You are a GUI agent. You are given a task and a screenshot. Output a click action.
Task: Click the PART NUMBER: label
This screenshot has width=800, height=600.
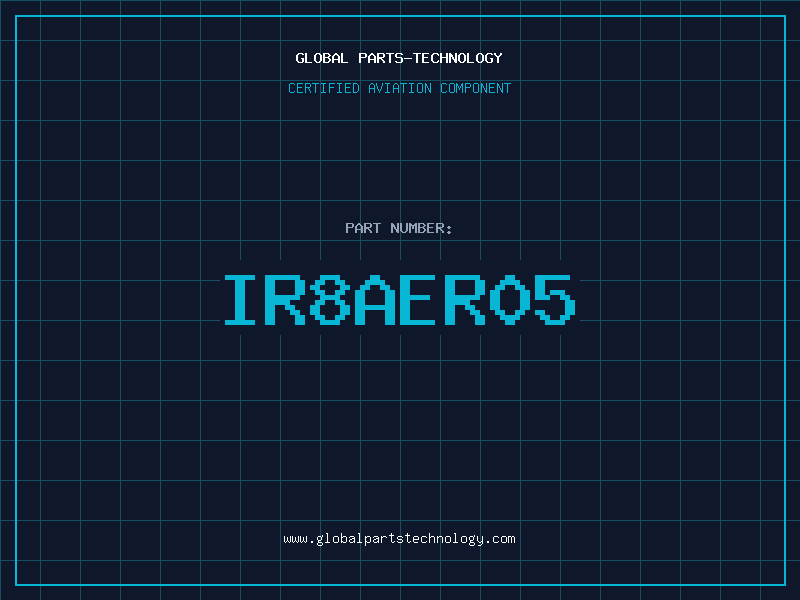[399, 228]
